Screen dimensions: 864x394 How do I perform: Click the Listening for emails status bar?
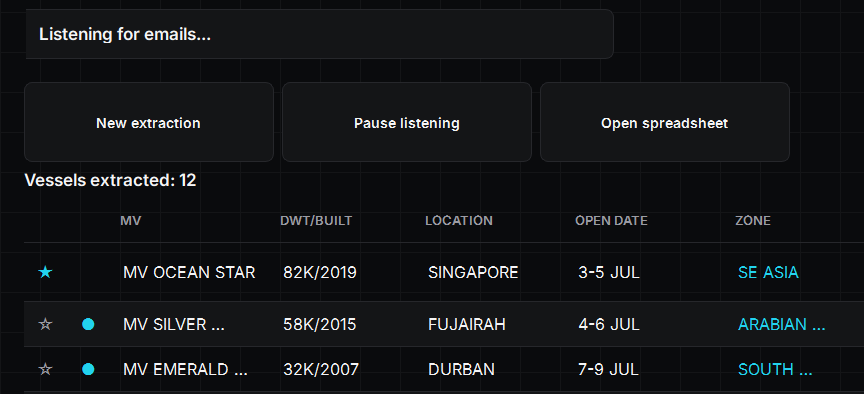(x=320, y=34)
